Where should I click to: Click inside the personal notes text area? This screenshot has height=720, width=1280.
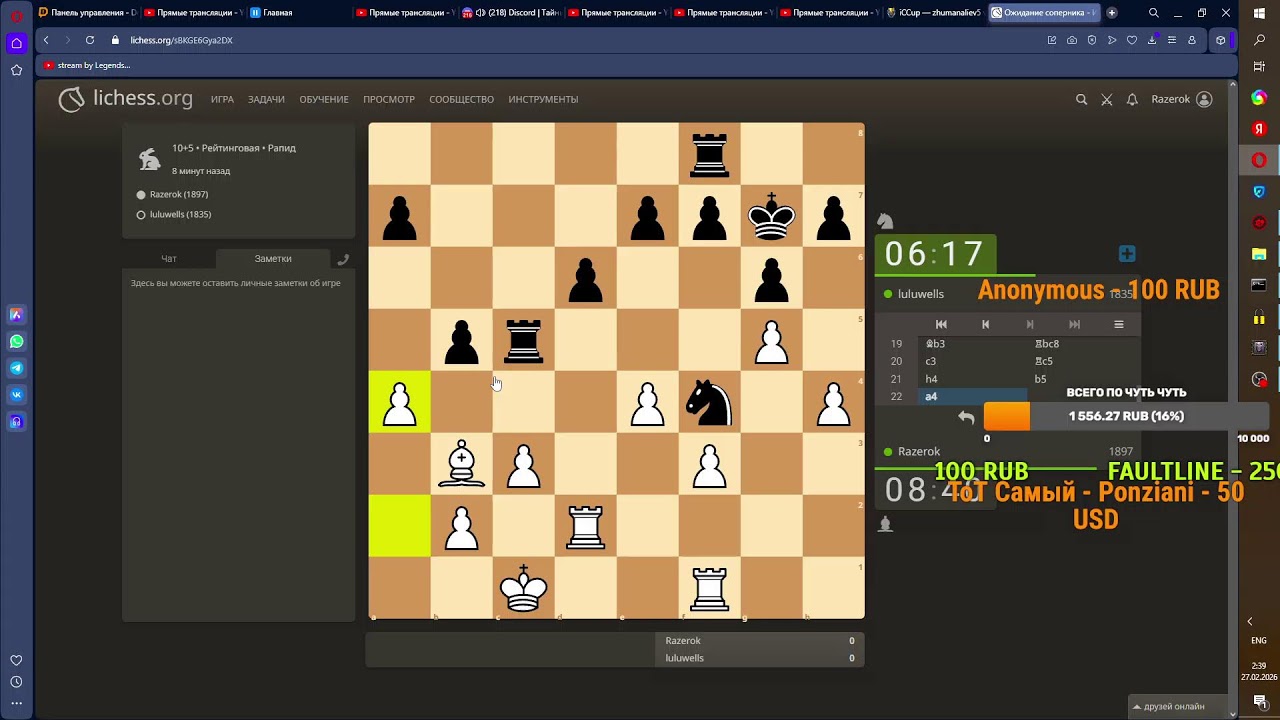(238, 445)
